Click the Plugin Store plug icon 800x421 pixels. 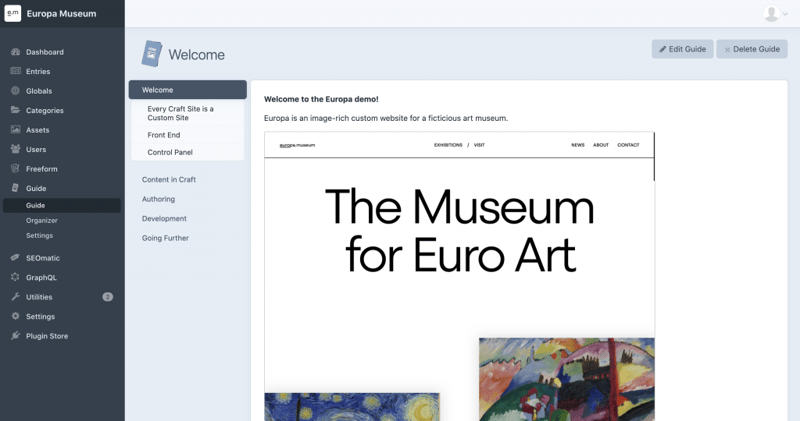pos(15,336)
